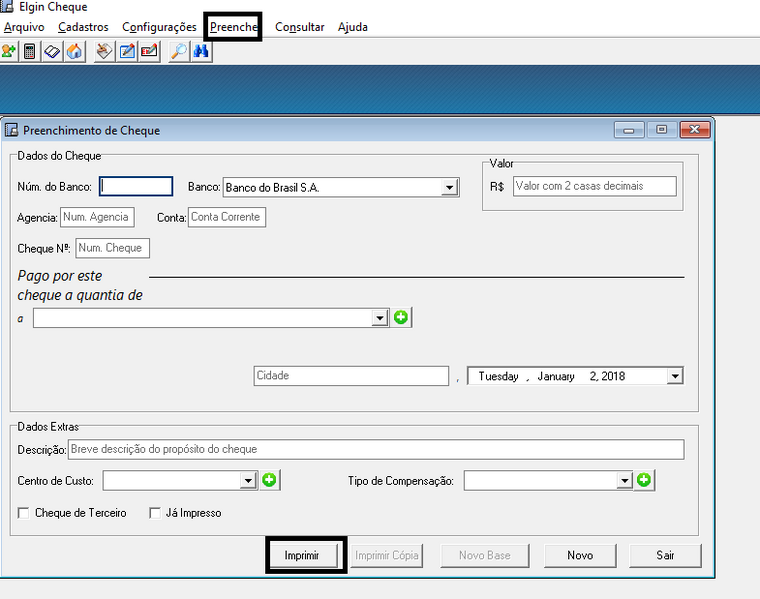Open the date picker dropdown arrow

pyautogui.click(x=675, y=376)
